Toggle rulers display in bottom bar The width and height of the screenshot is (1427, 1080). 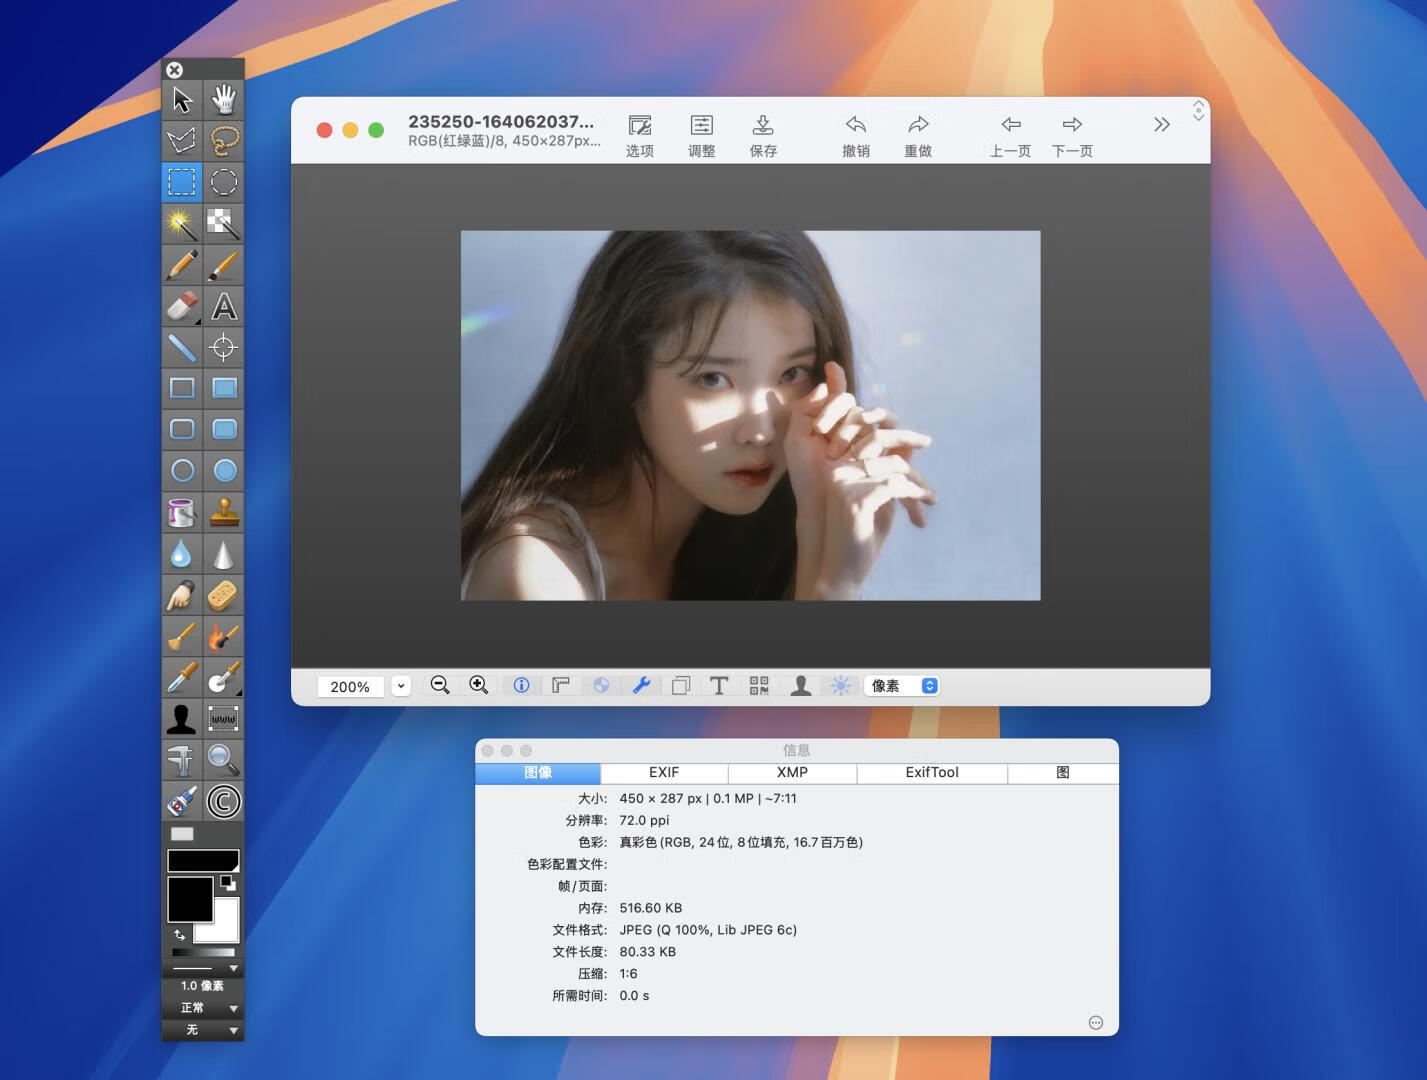[561, 685]
